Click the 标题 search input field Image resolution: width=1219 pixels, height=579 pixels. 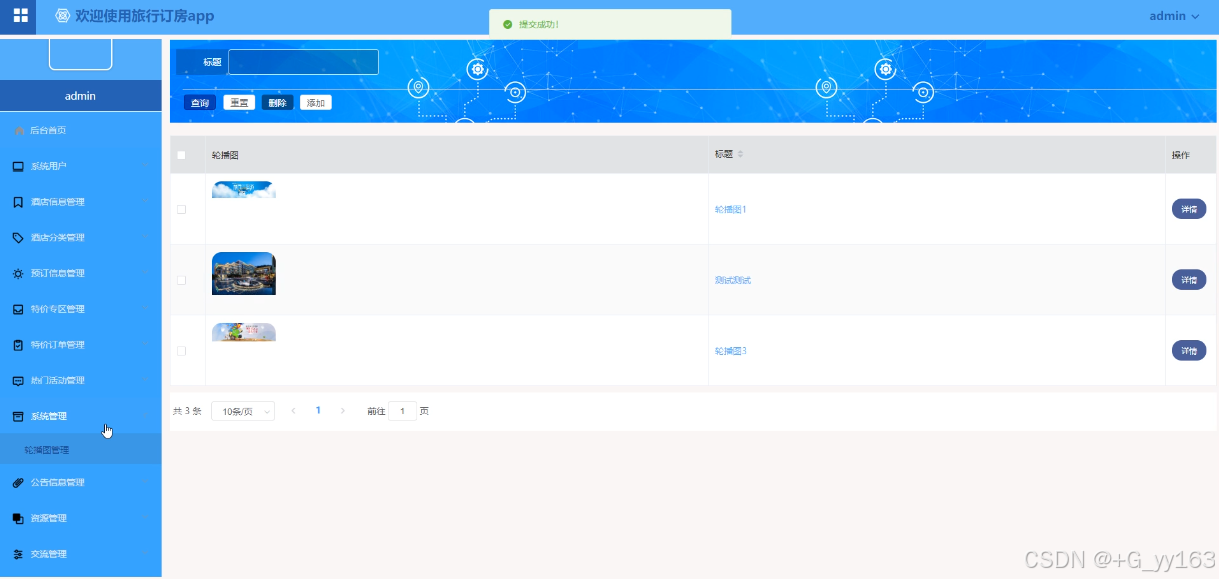[x=303, y=62]
